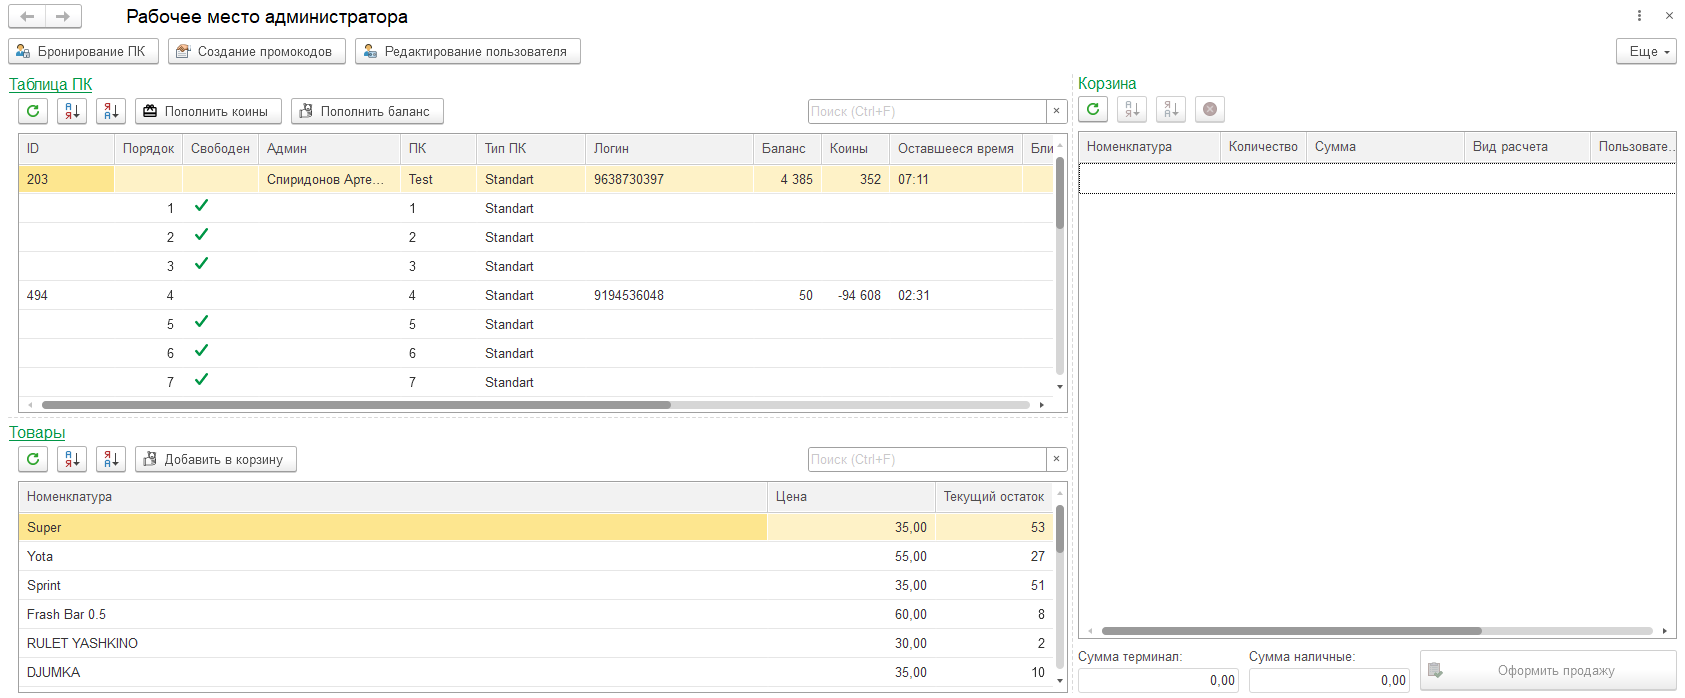Clear the Таблица ПК search field
Screen dimensions: 1685x698
tap(1056, 111)
